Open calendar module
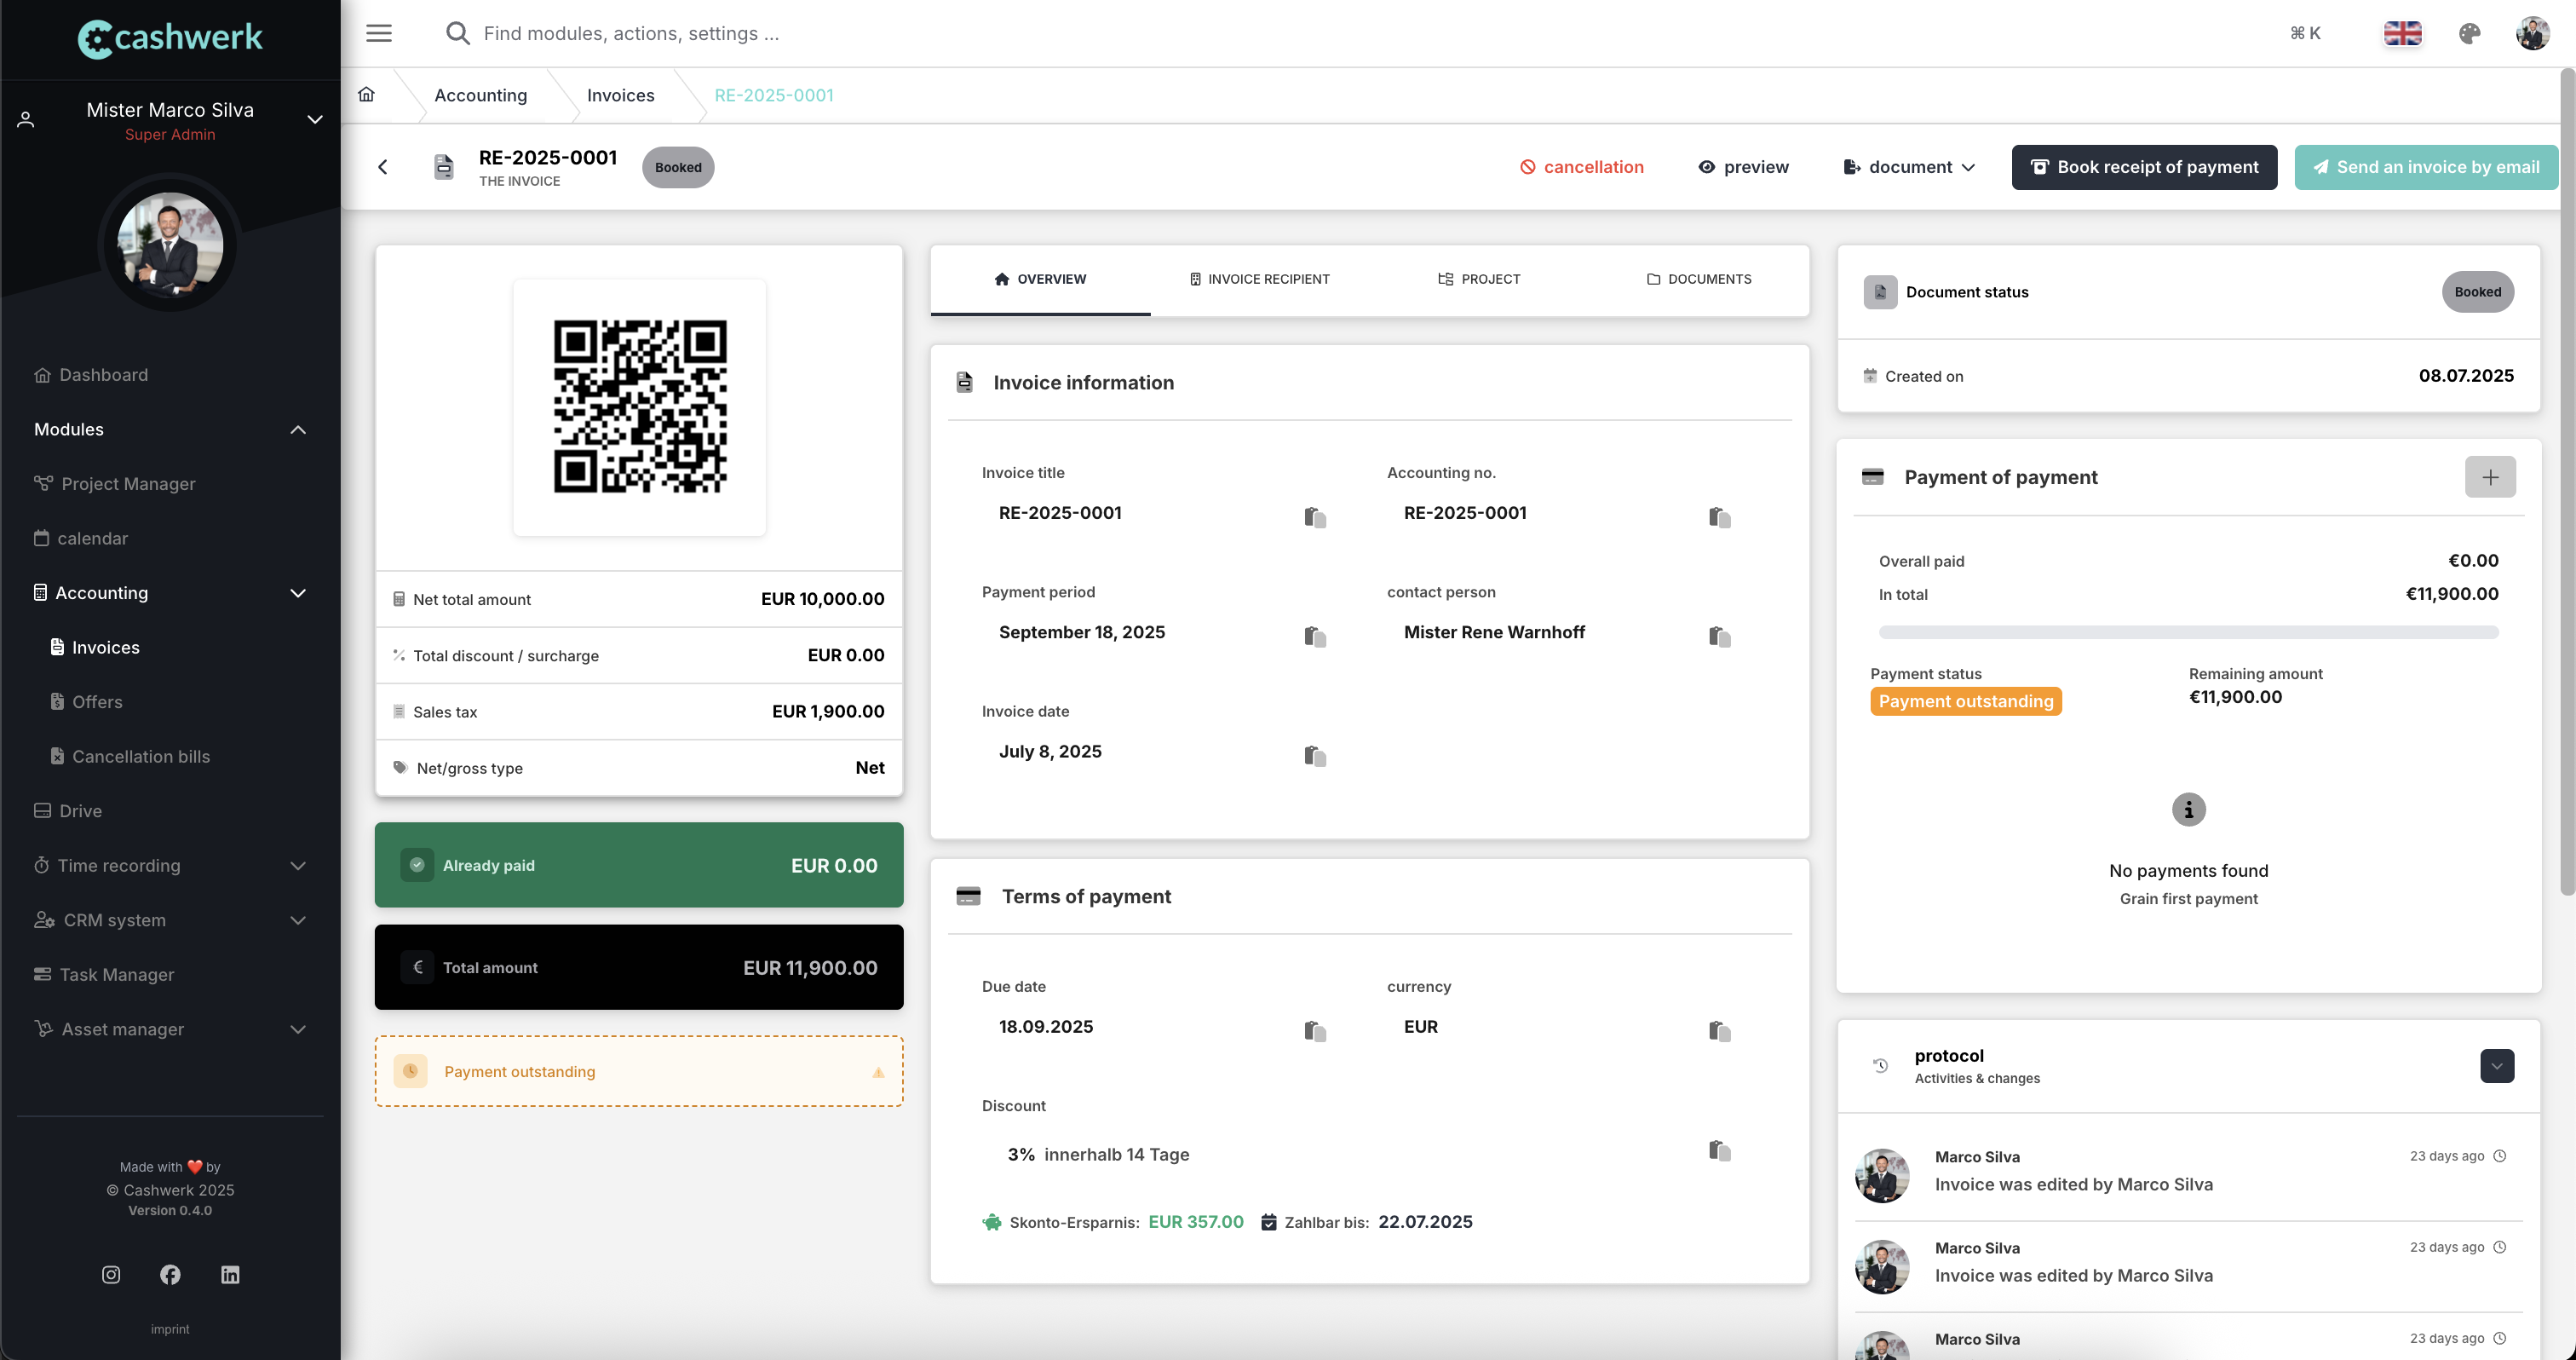This screenshot has height=1360, width=2576. click(x=81, y=538)
